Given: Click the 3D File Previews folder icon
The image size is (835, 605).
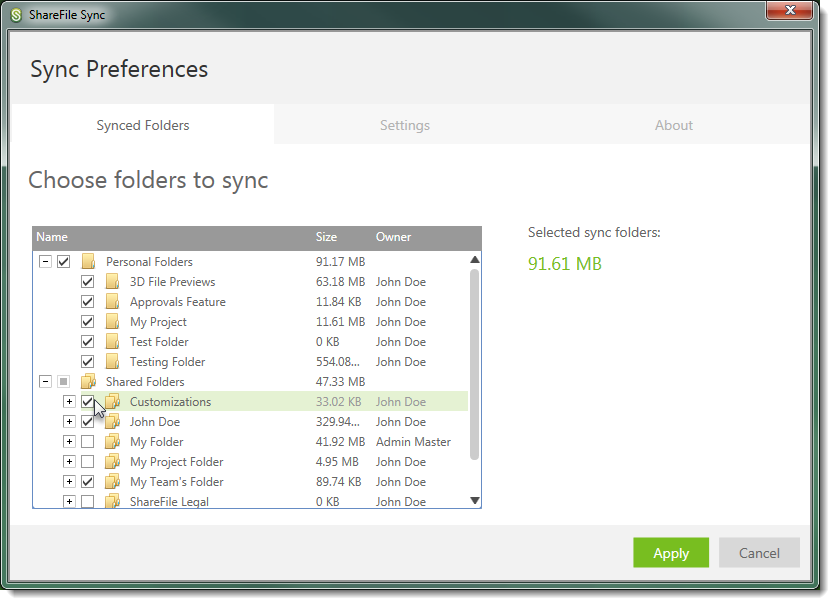Looking at the screenshot, I should 111,281.
